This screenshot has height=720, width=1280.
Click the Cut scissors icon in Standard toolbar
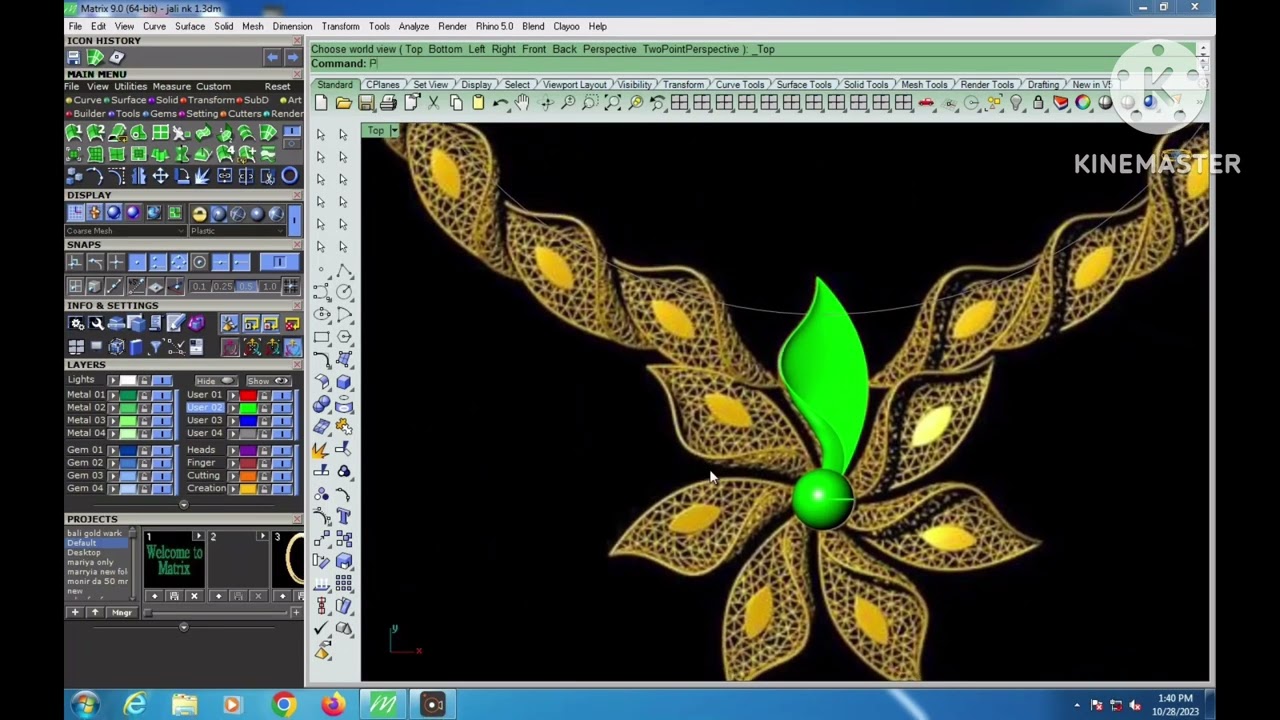tap(433, 103)
